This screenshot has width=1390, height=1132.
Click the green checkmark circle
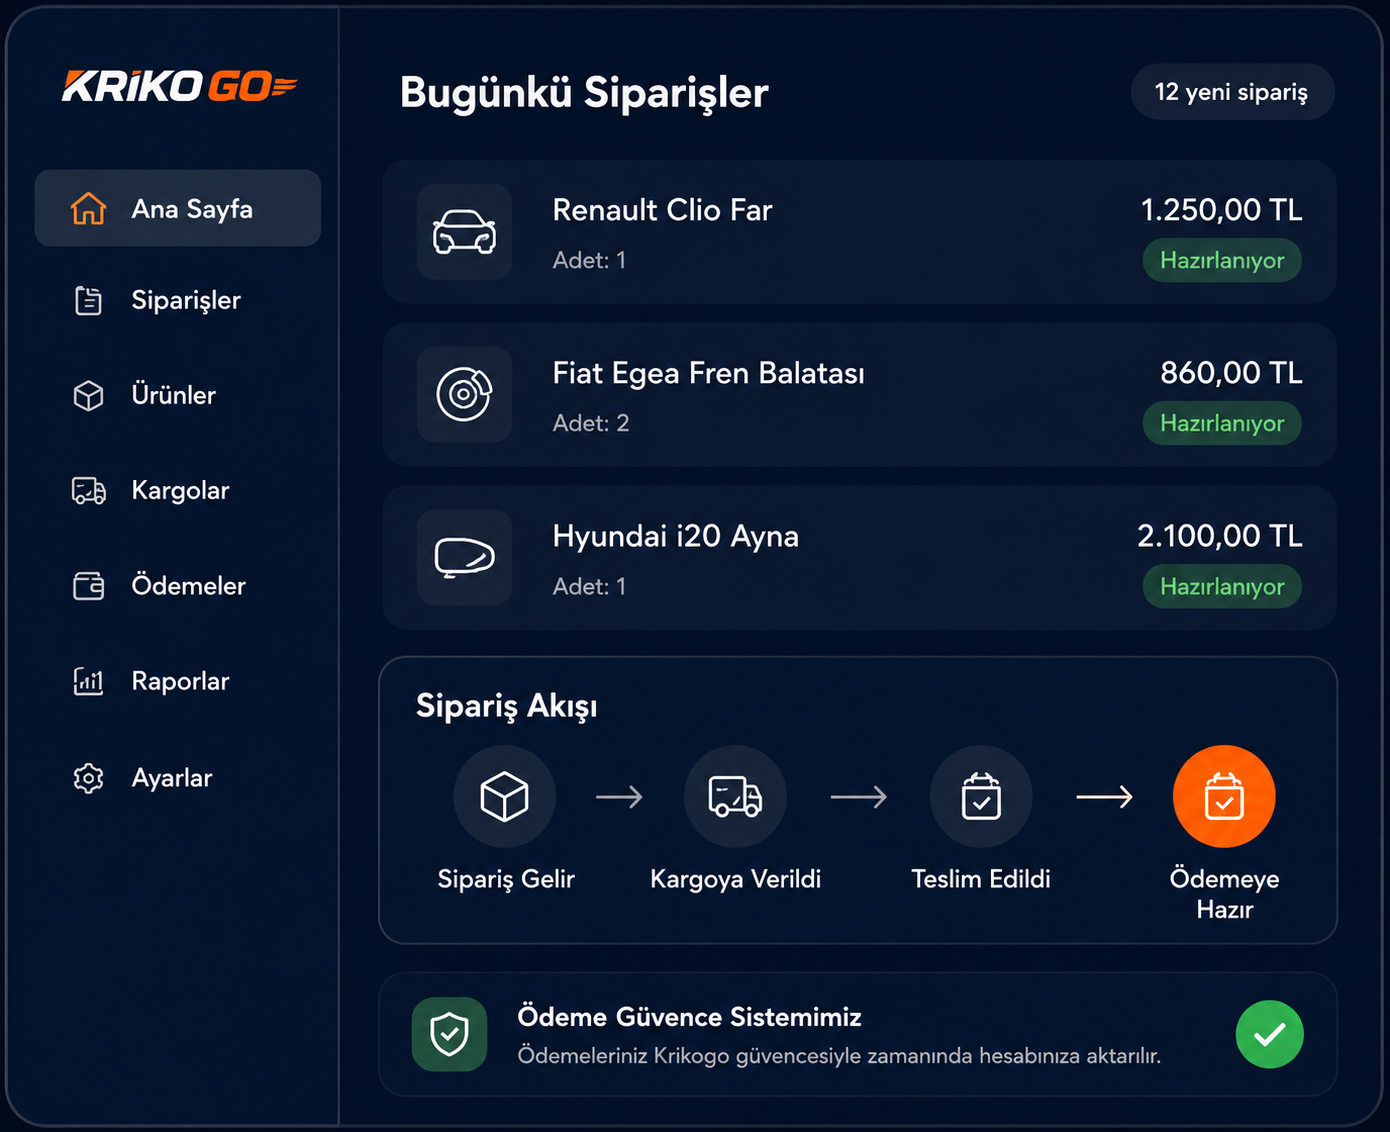1269,1034
